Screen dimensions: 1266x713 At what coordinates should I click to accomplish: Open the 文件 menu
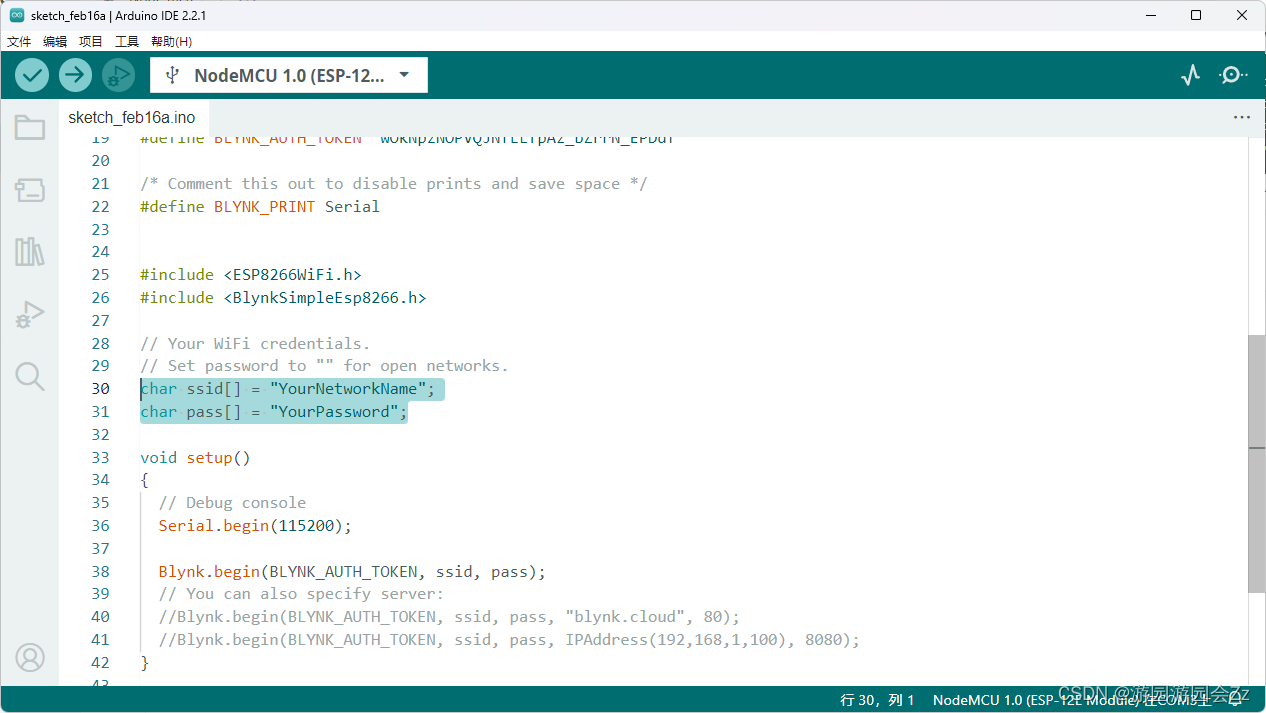click(x=18, y=41)
